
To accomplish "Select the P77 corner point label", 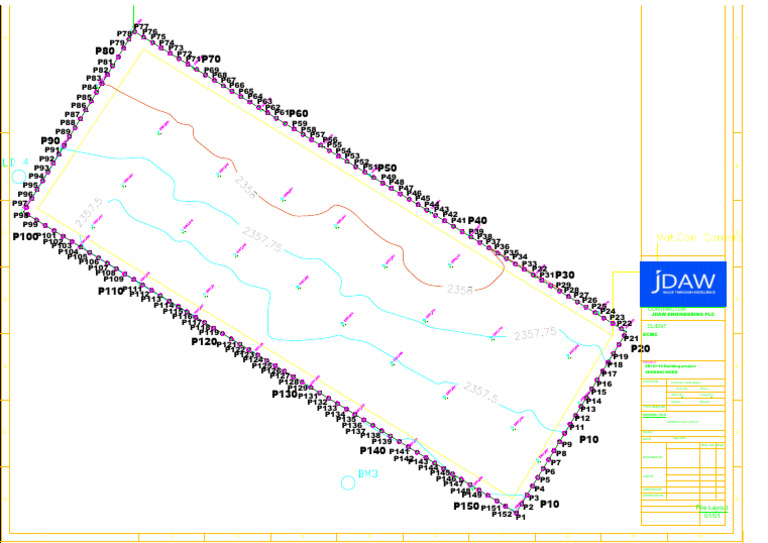I will [x=141, y=27].
